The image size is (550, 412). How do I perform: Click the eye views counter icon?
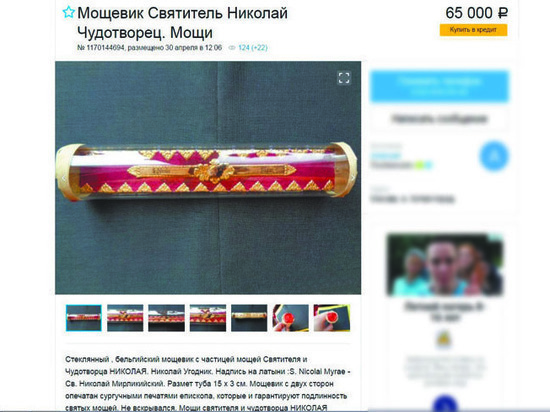[x=232, y=48]
